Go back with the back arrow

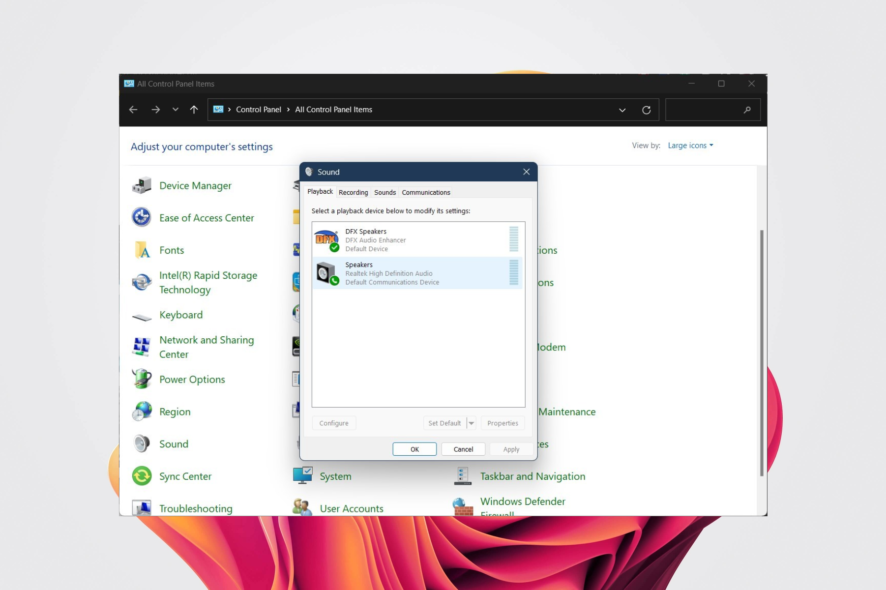[x=133, y=110]
